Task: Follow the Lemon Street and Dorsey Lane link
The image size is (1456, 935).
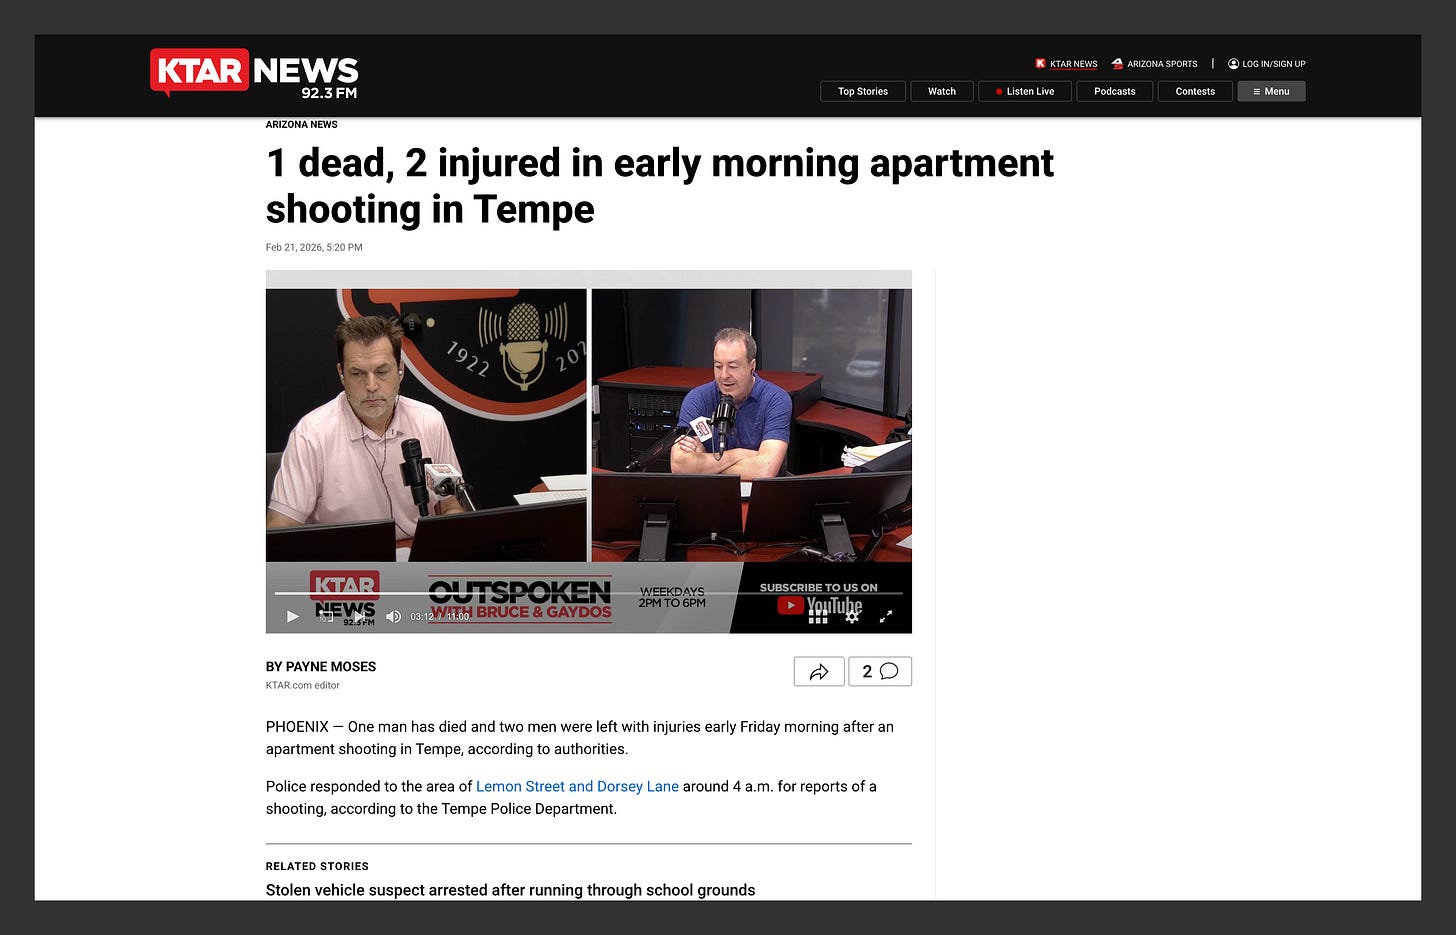Action: pos(577,787)
